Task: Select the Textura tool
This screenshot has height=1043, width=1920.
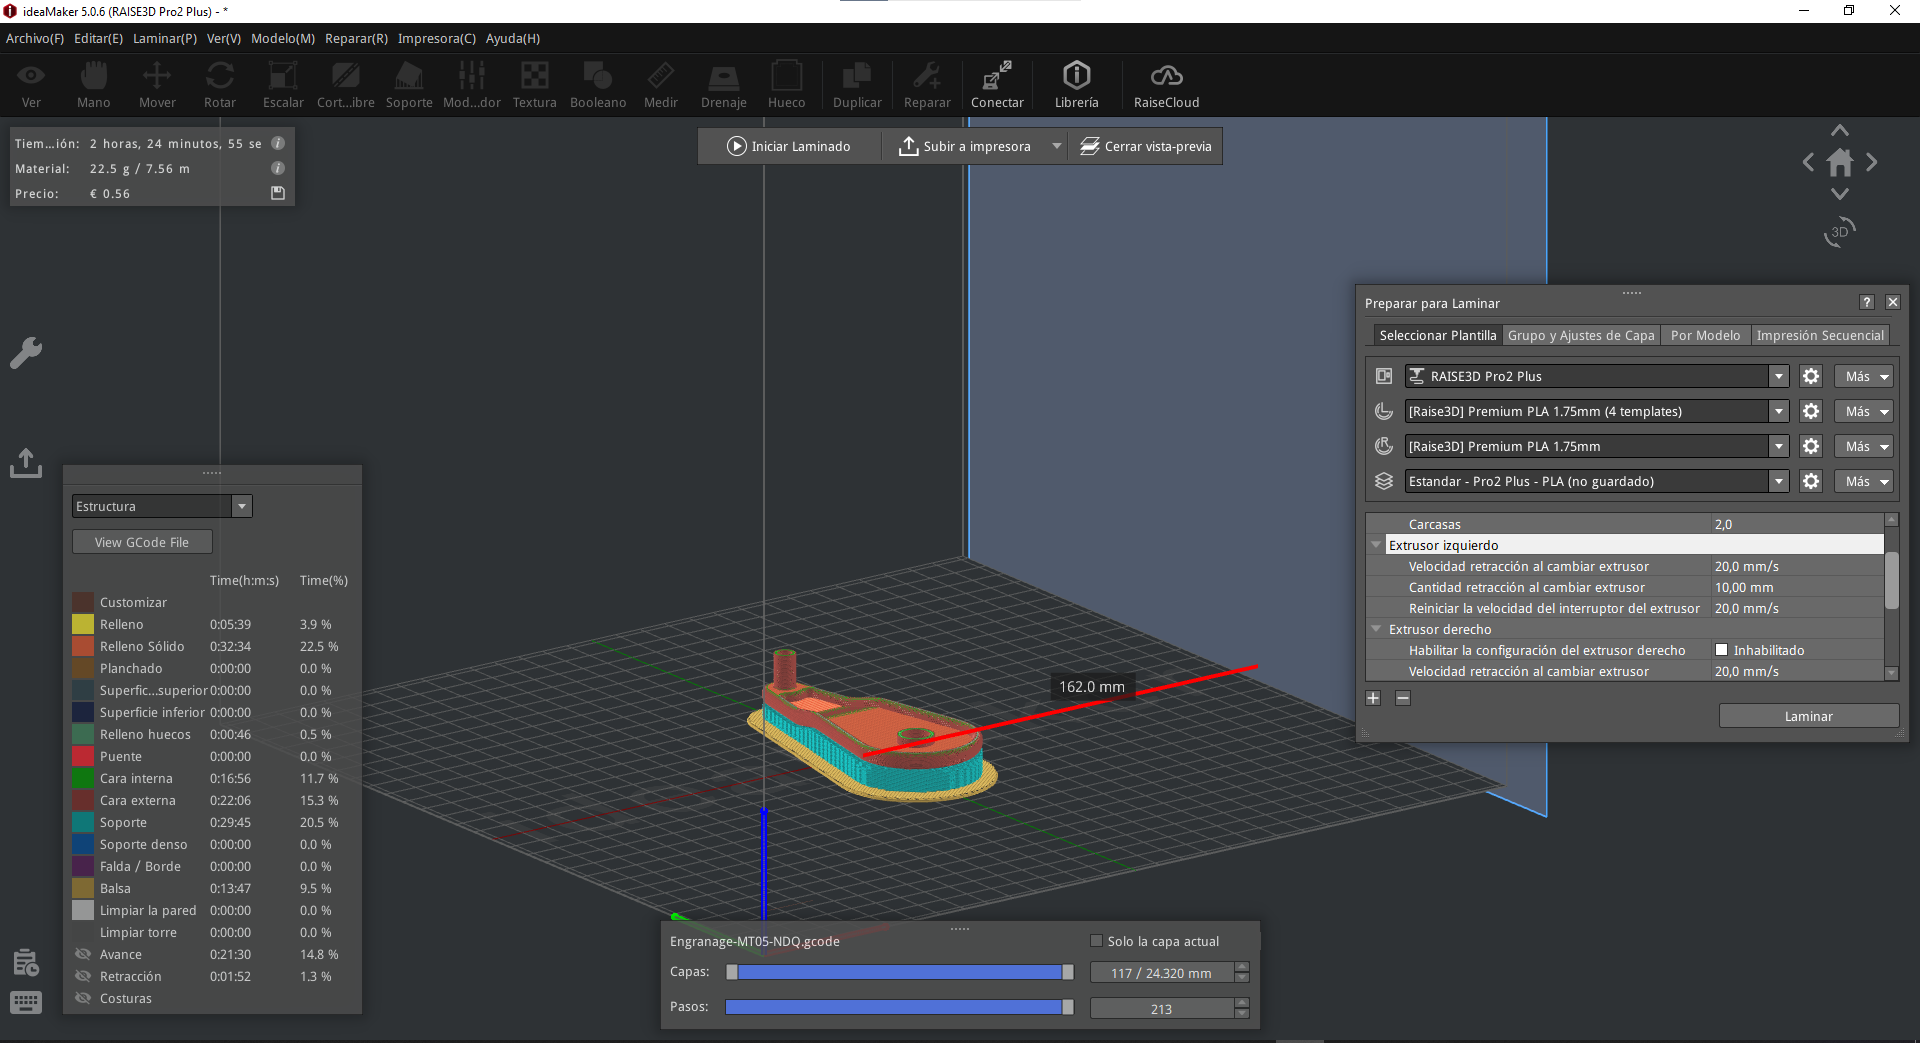Action: click(x=535, y=85)
